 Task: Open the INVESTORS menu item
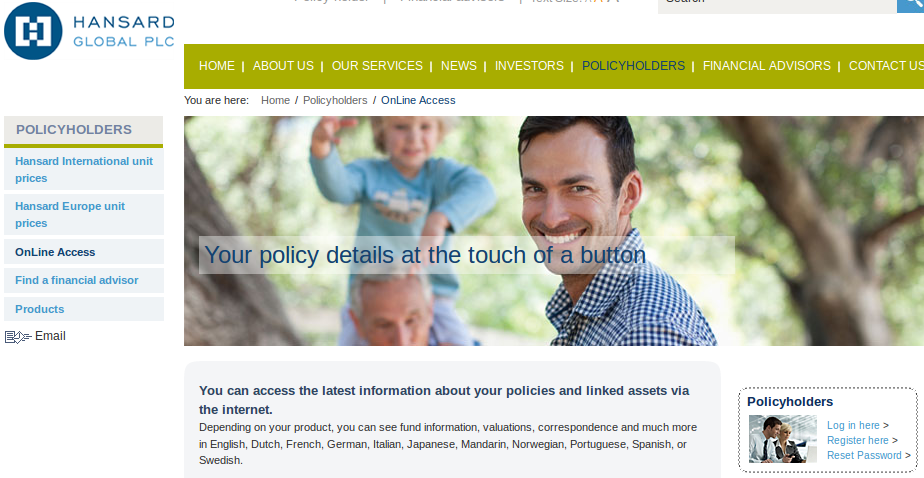click(x=529, y=66)
